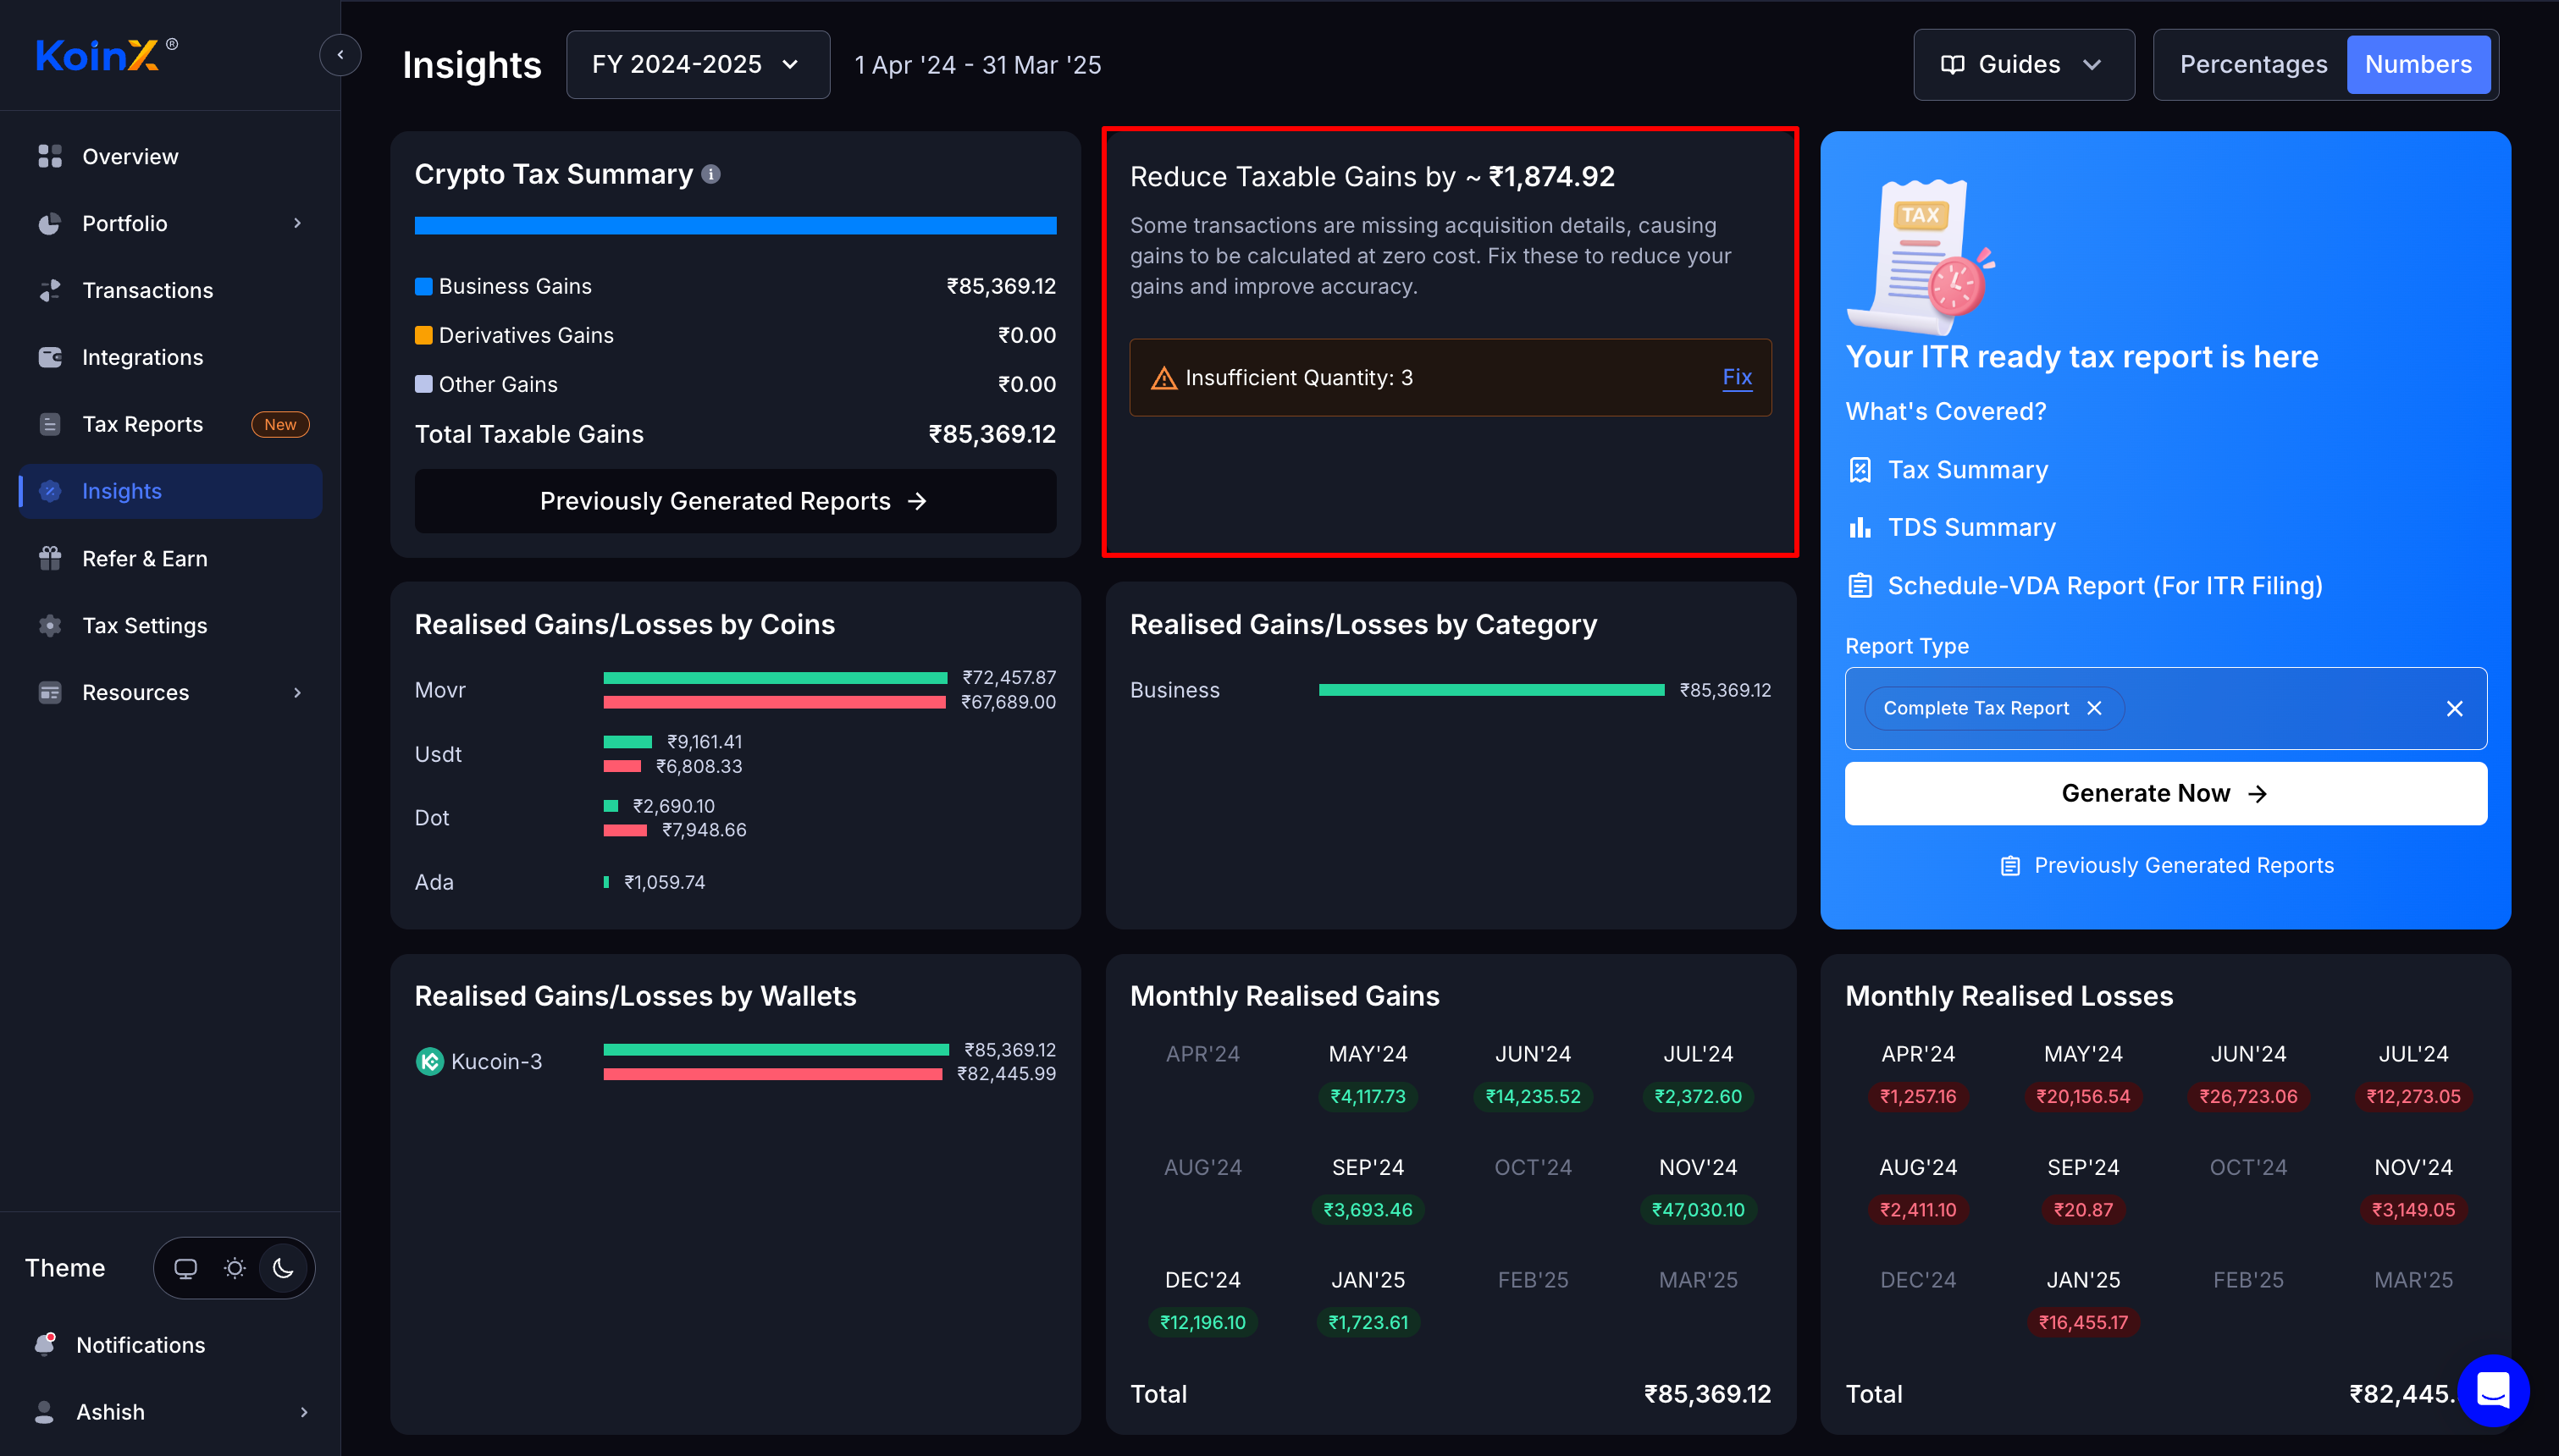Viewport: 2559px width, 1456px height.
Task: Open Integrations in the sidebar
Action: click(171, 357)
